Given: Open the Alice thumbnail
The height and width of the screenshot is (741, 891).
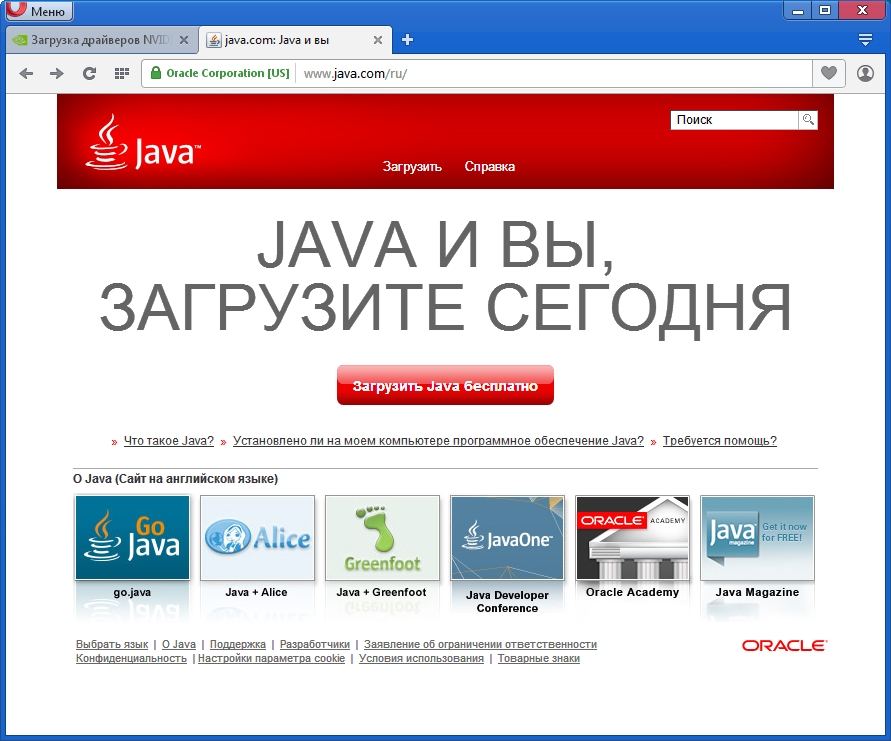Looking at the screenshot, I should (257, 538).
